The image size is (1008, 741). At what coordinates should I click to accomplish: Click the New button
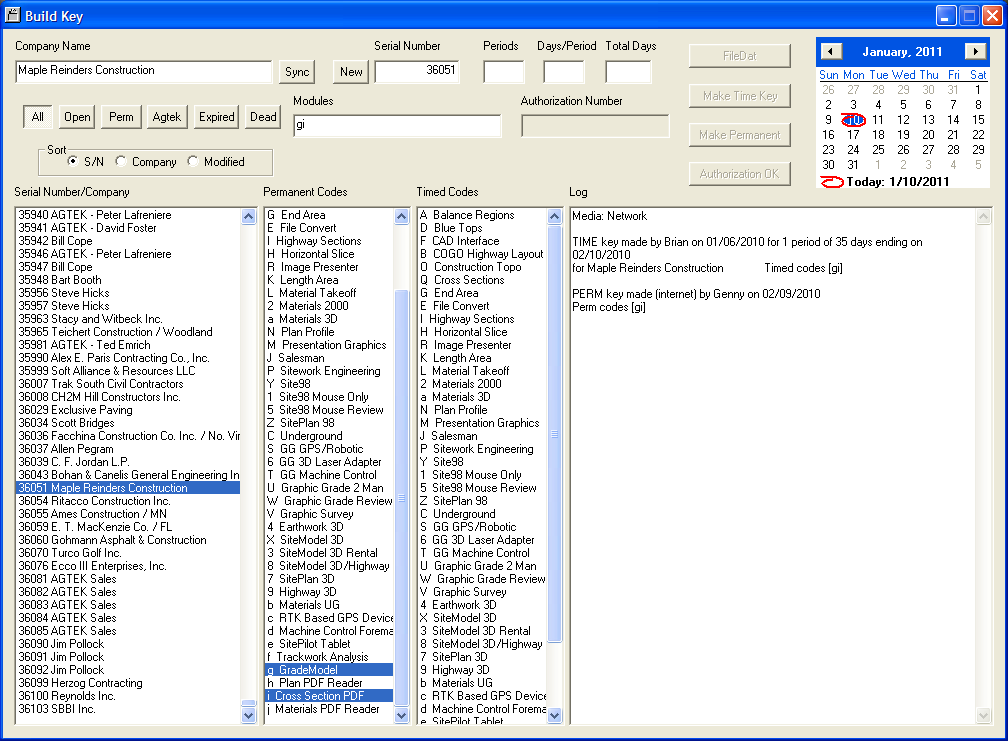click(x=351, y=72)
